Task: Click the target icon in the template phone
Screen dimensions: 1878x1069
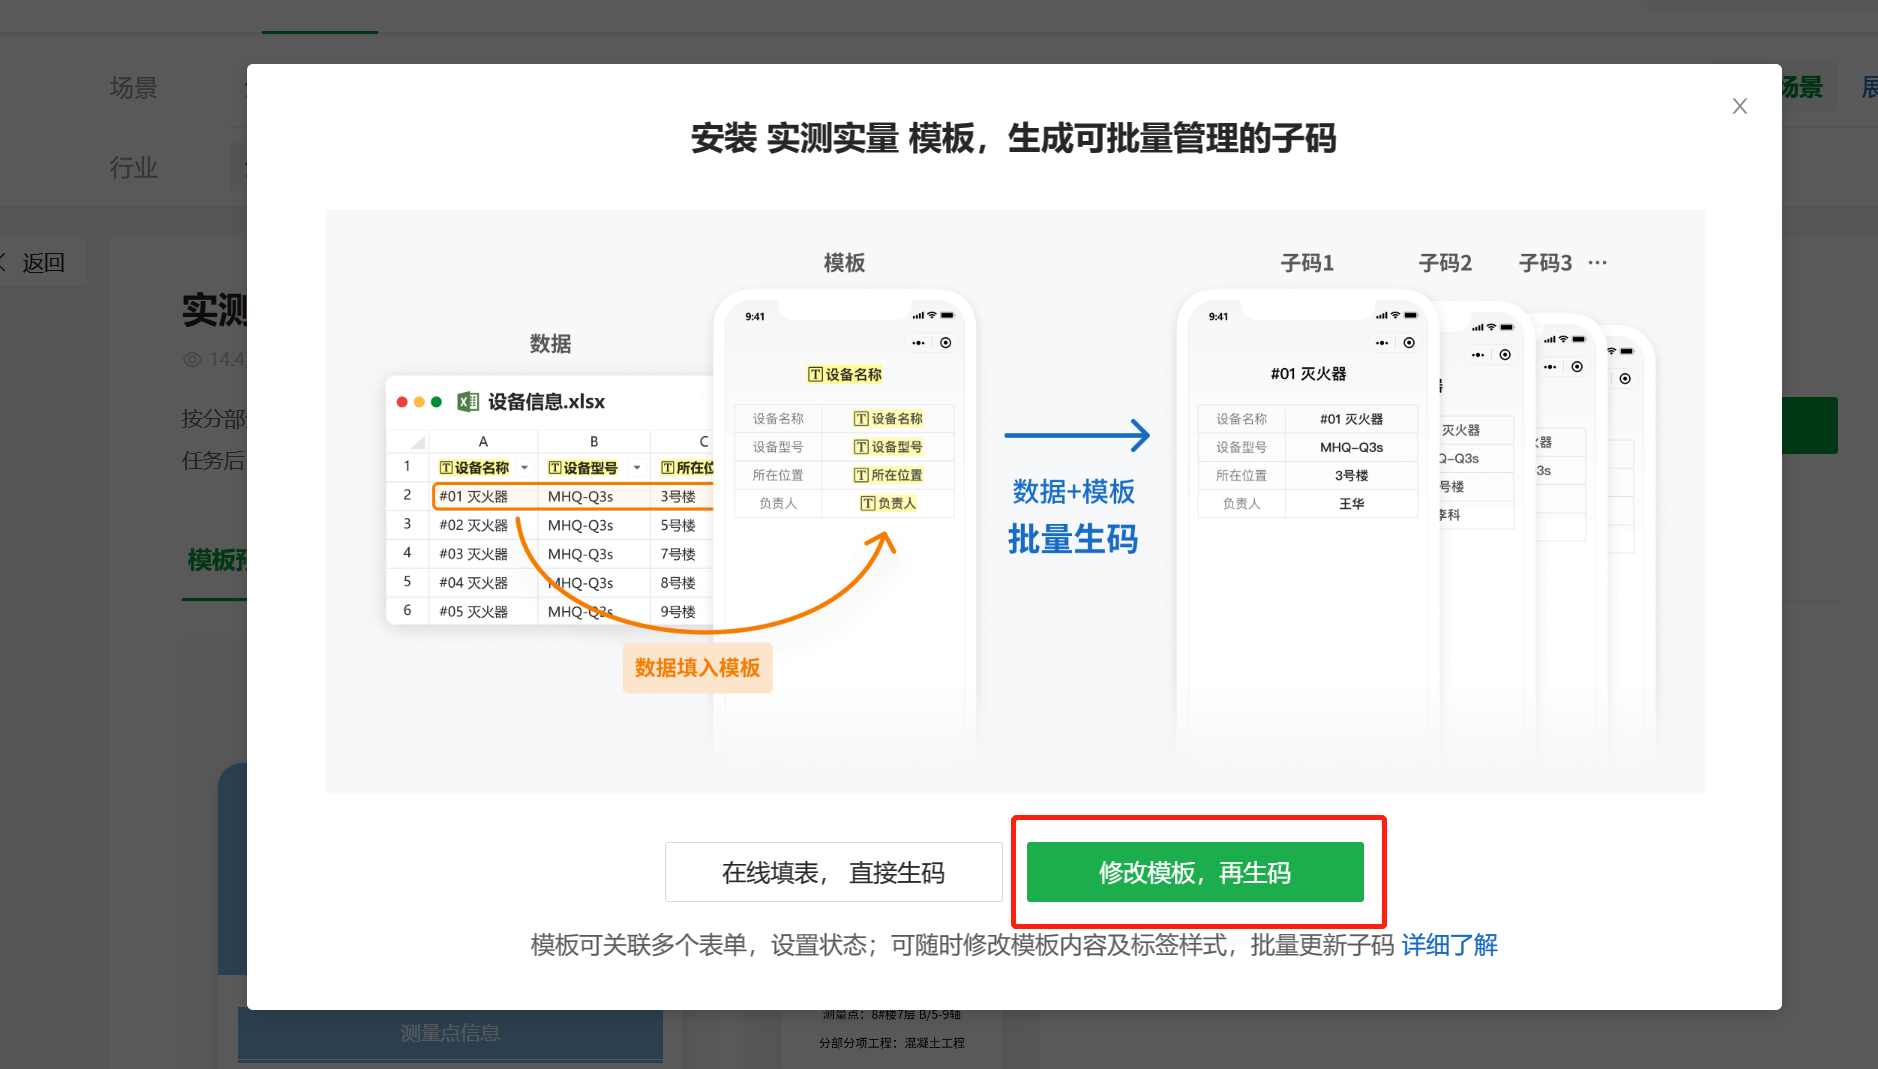Action: [x=945, y=343]
